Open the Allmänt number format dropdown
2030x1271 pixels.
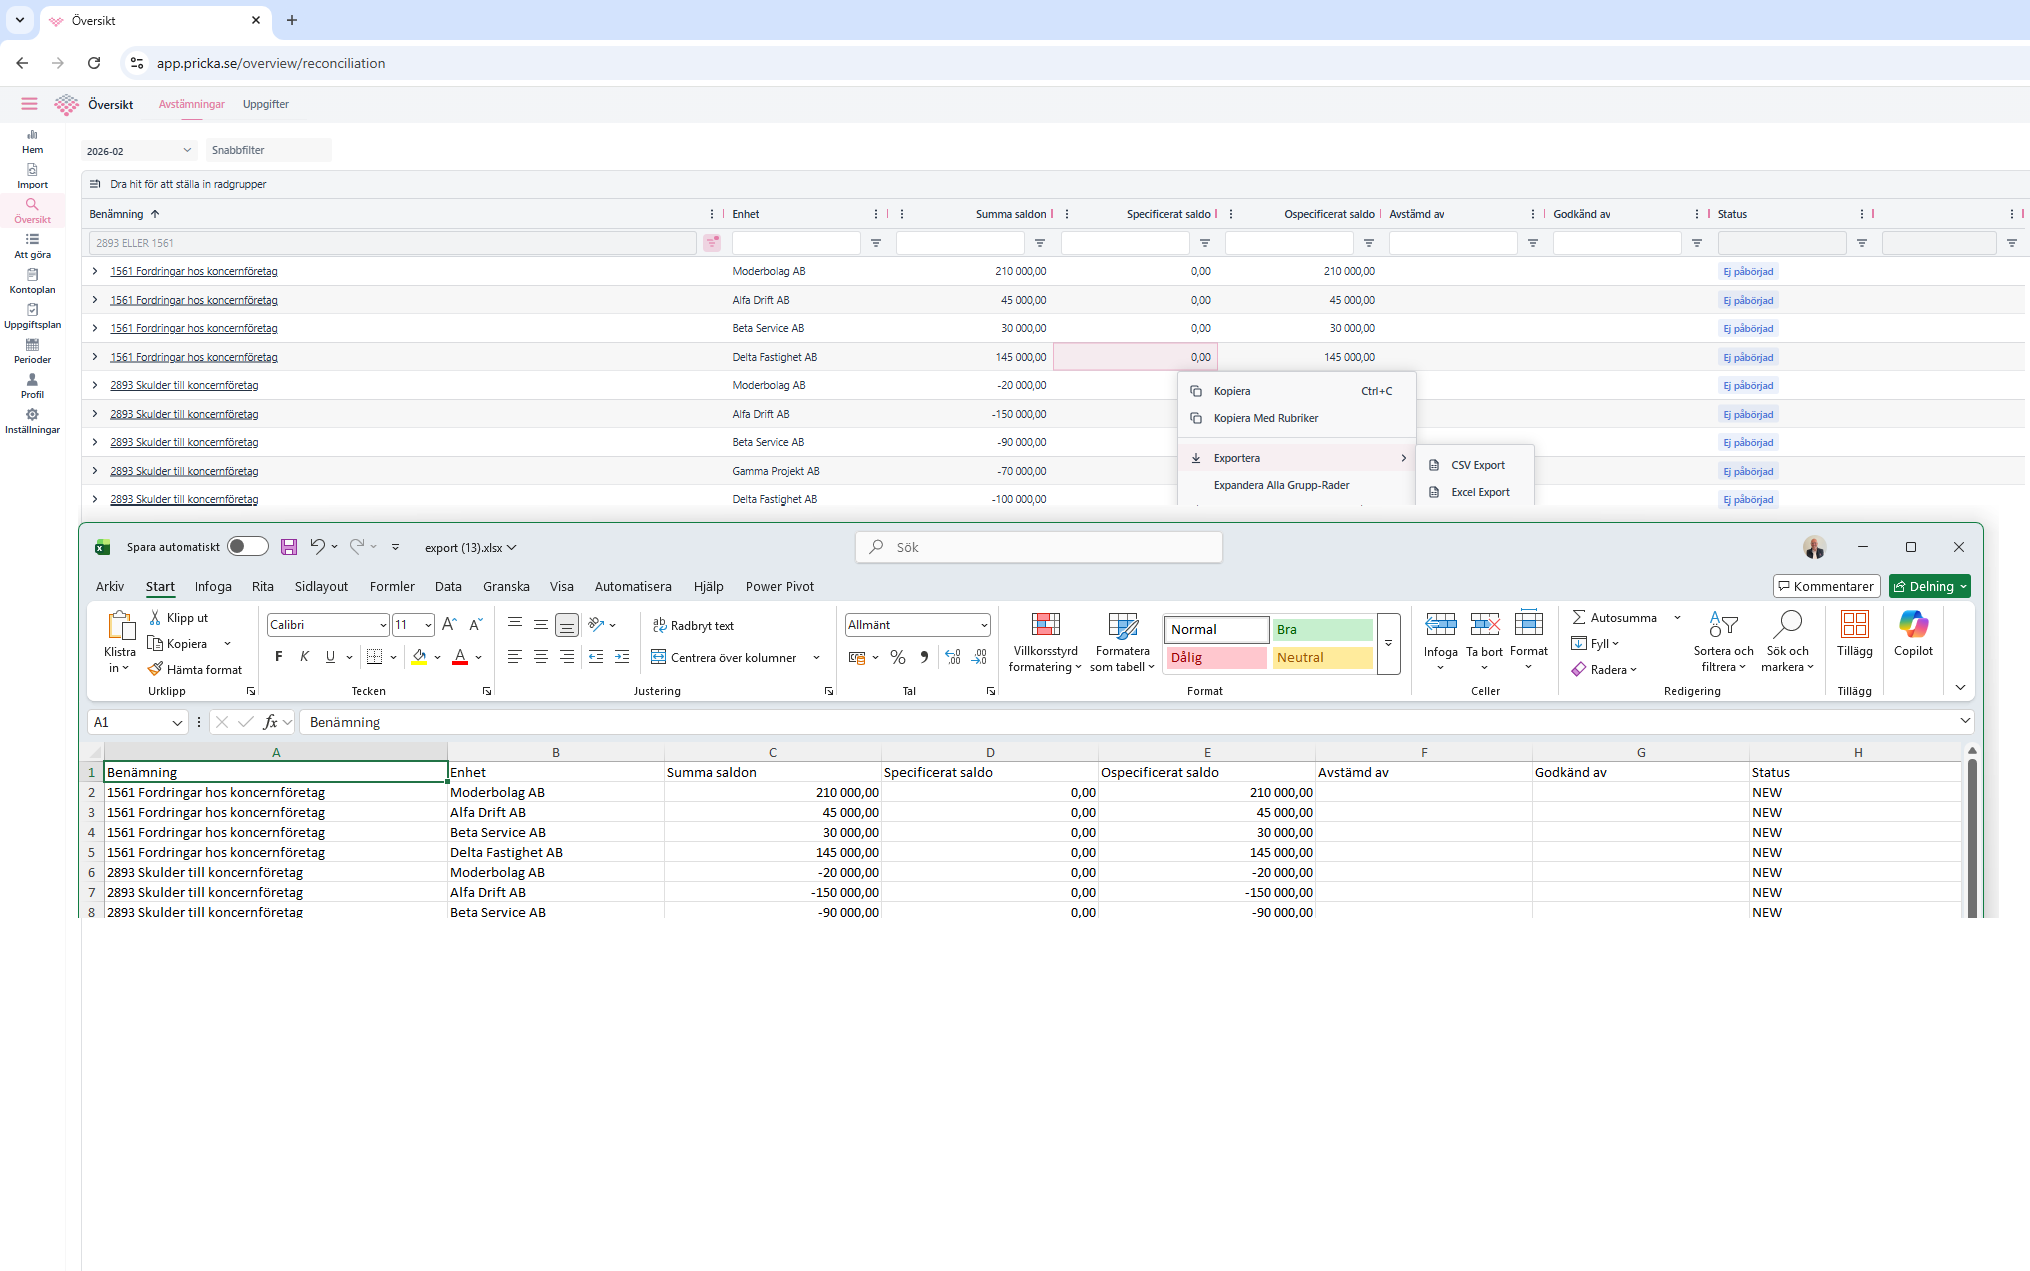(x=984, y=625)
